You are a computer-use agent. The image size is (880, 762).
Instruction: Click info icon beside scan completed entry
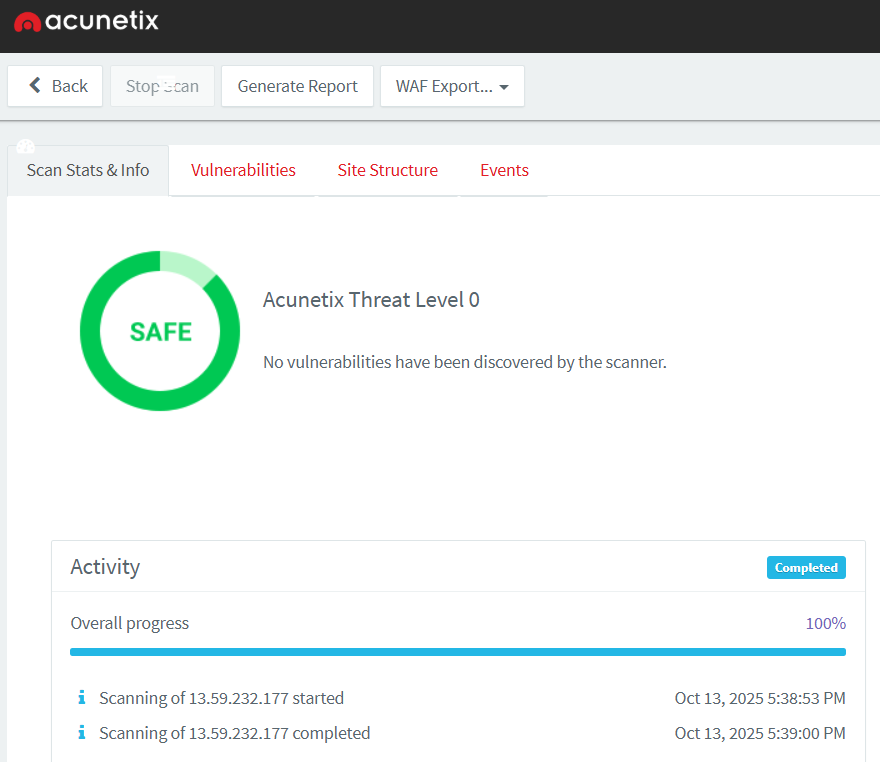[81, 733]
